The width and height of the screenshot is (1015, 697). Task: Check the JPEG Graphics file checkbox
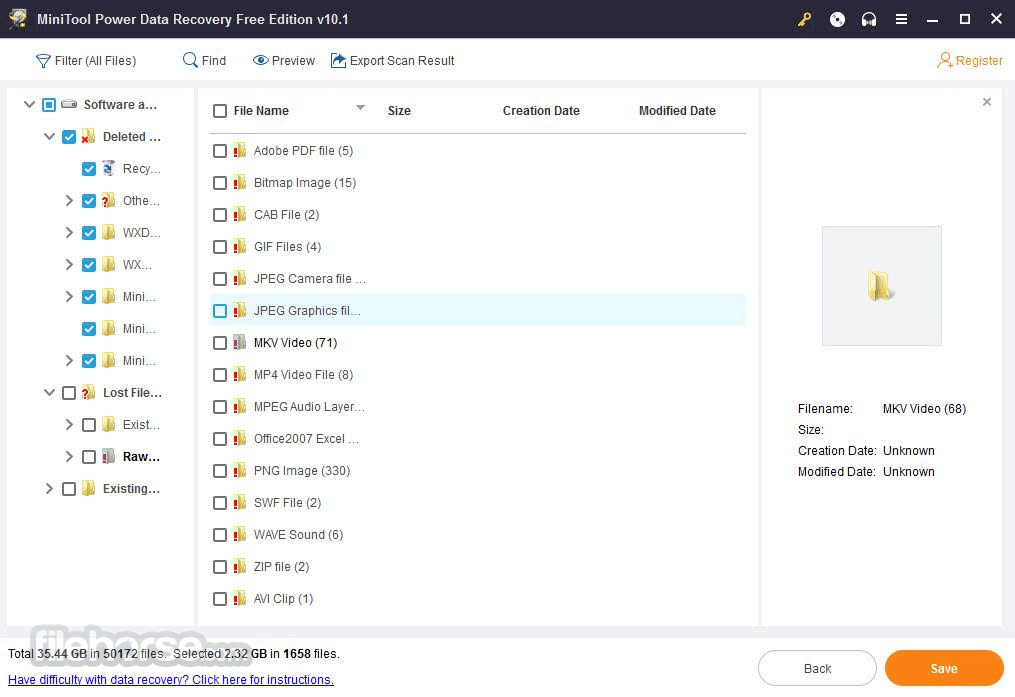(220, 311)
